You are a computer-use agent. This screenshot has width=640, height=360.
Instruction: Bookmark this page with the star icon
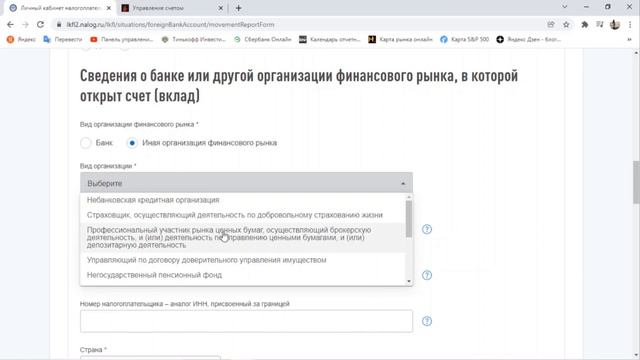pyautogui.click(x=566, y=24)
